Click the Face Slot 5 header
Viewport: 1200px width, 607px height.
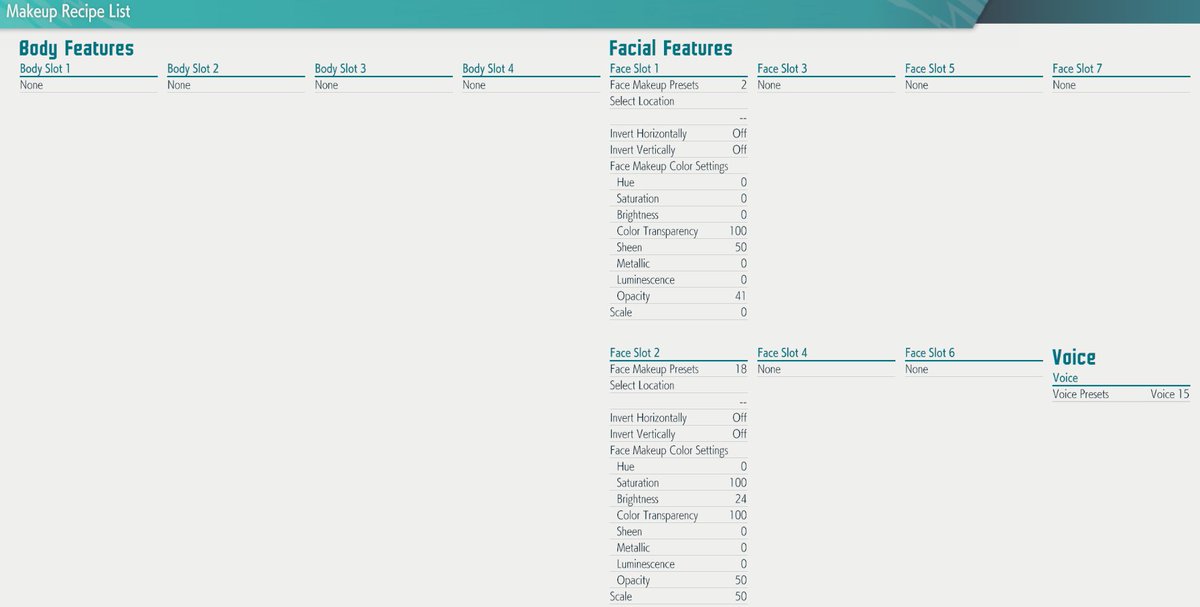[x=930, y=69]
